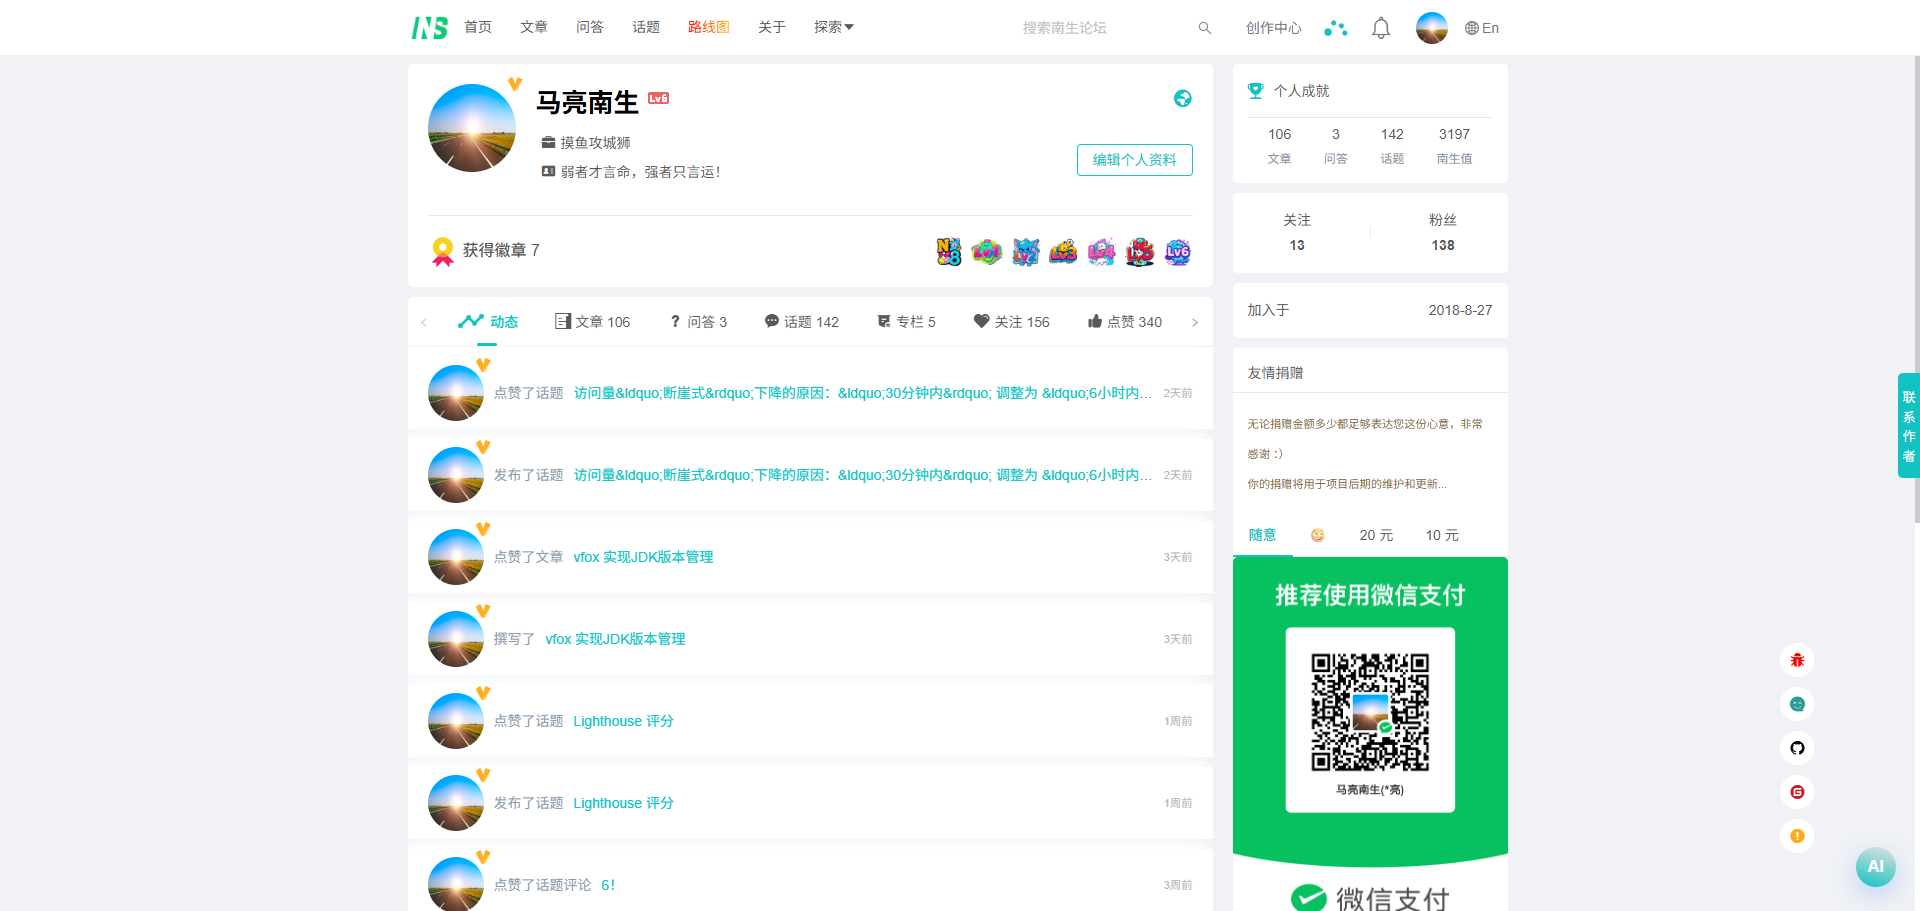The width and height of the screenshot is (1920, 911).
Task: Open the notifications bell
Action: point(1381,28)
